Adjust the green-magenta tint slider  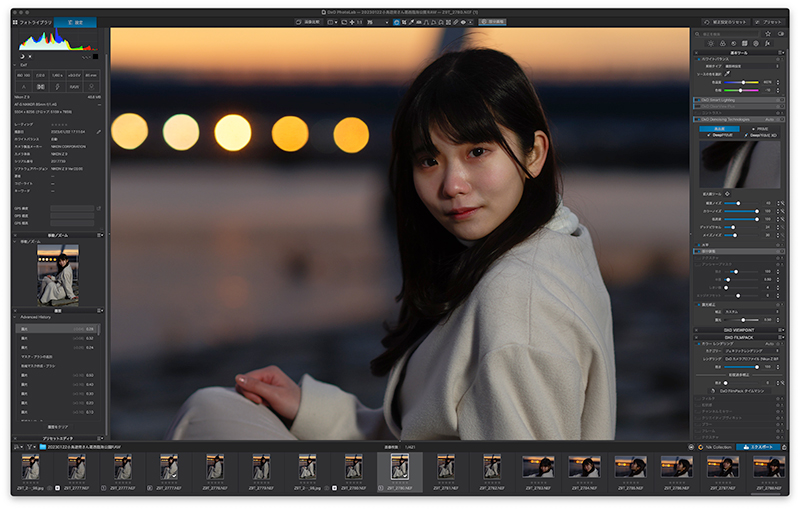tap(742, 90)
